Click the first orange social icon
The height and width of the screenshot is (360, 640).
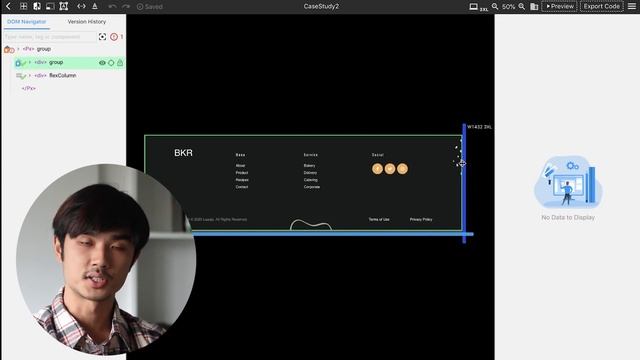pos(377,169)
